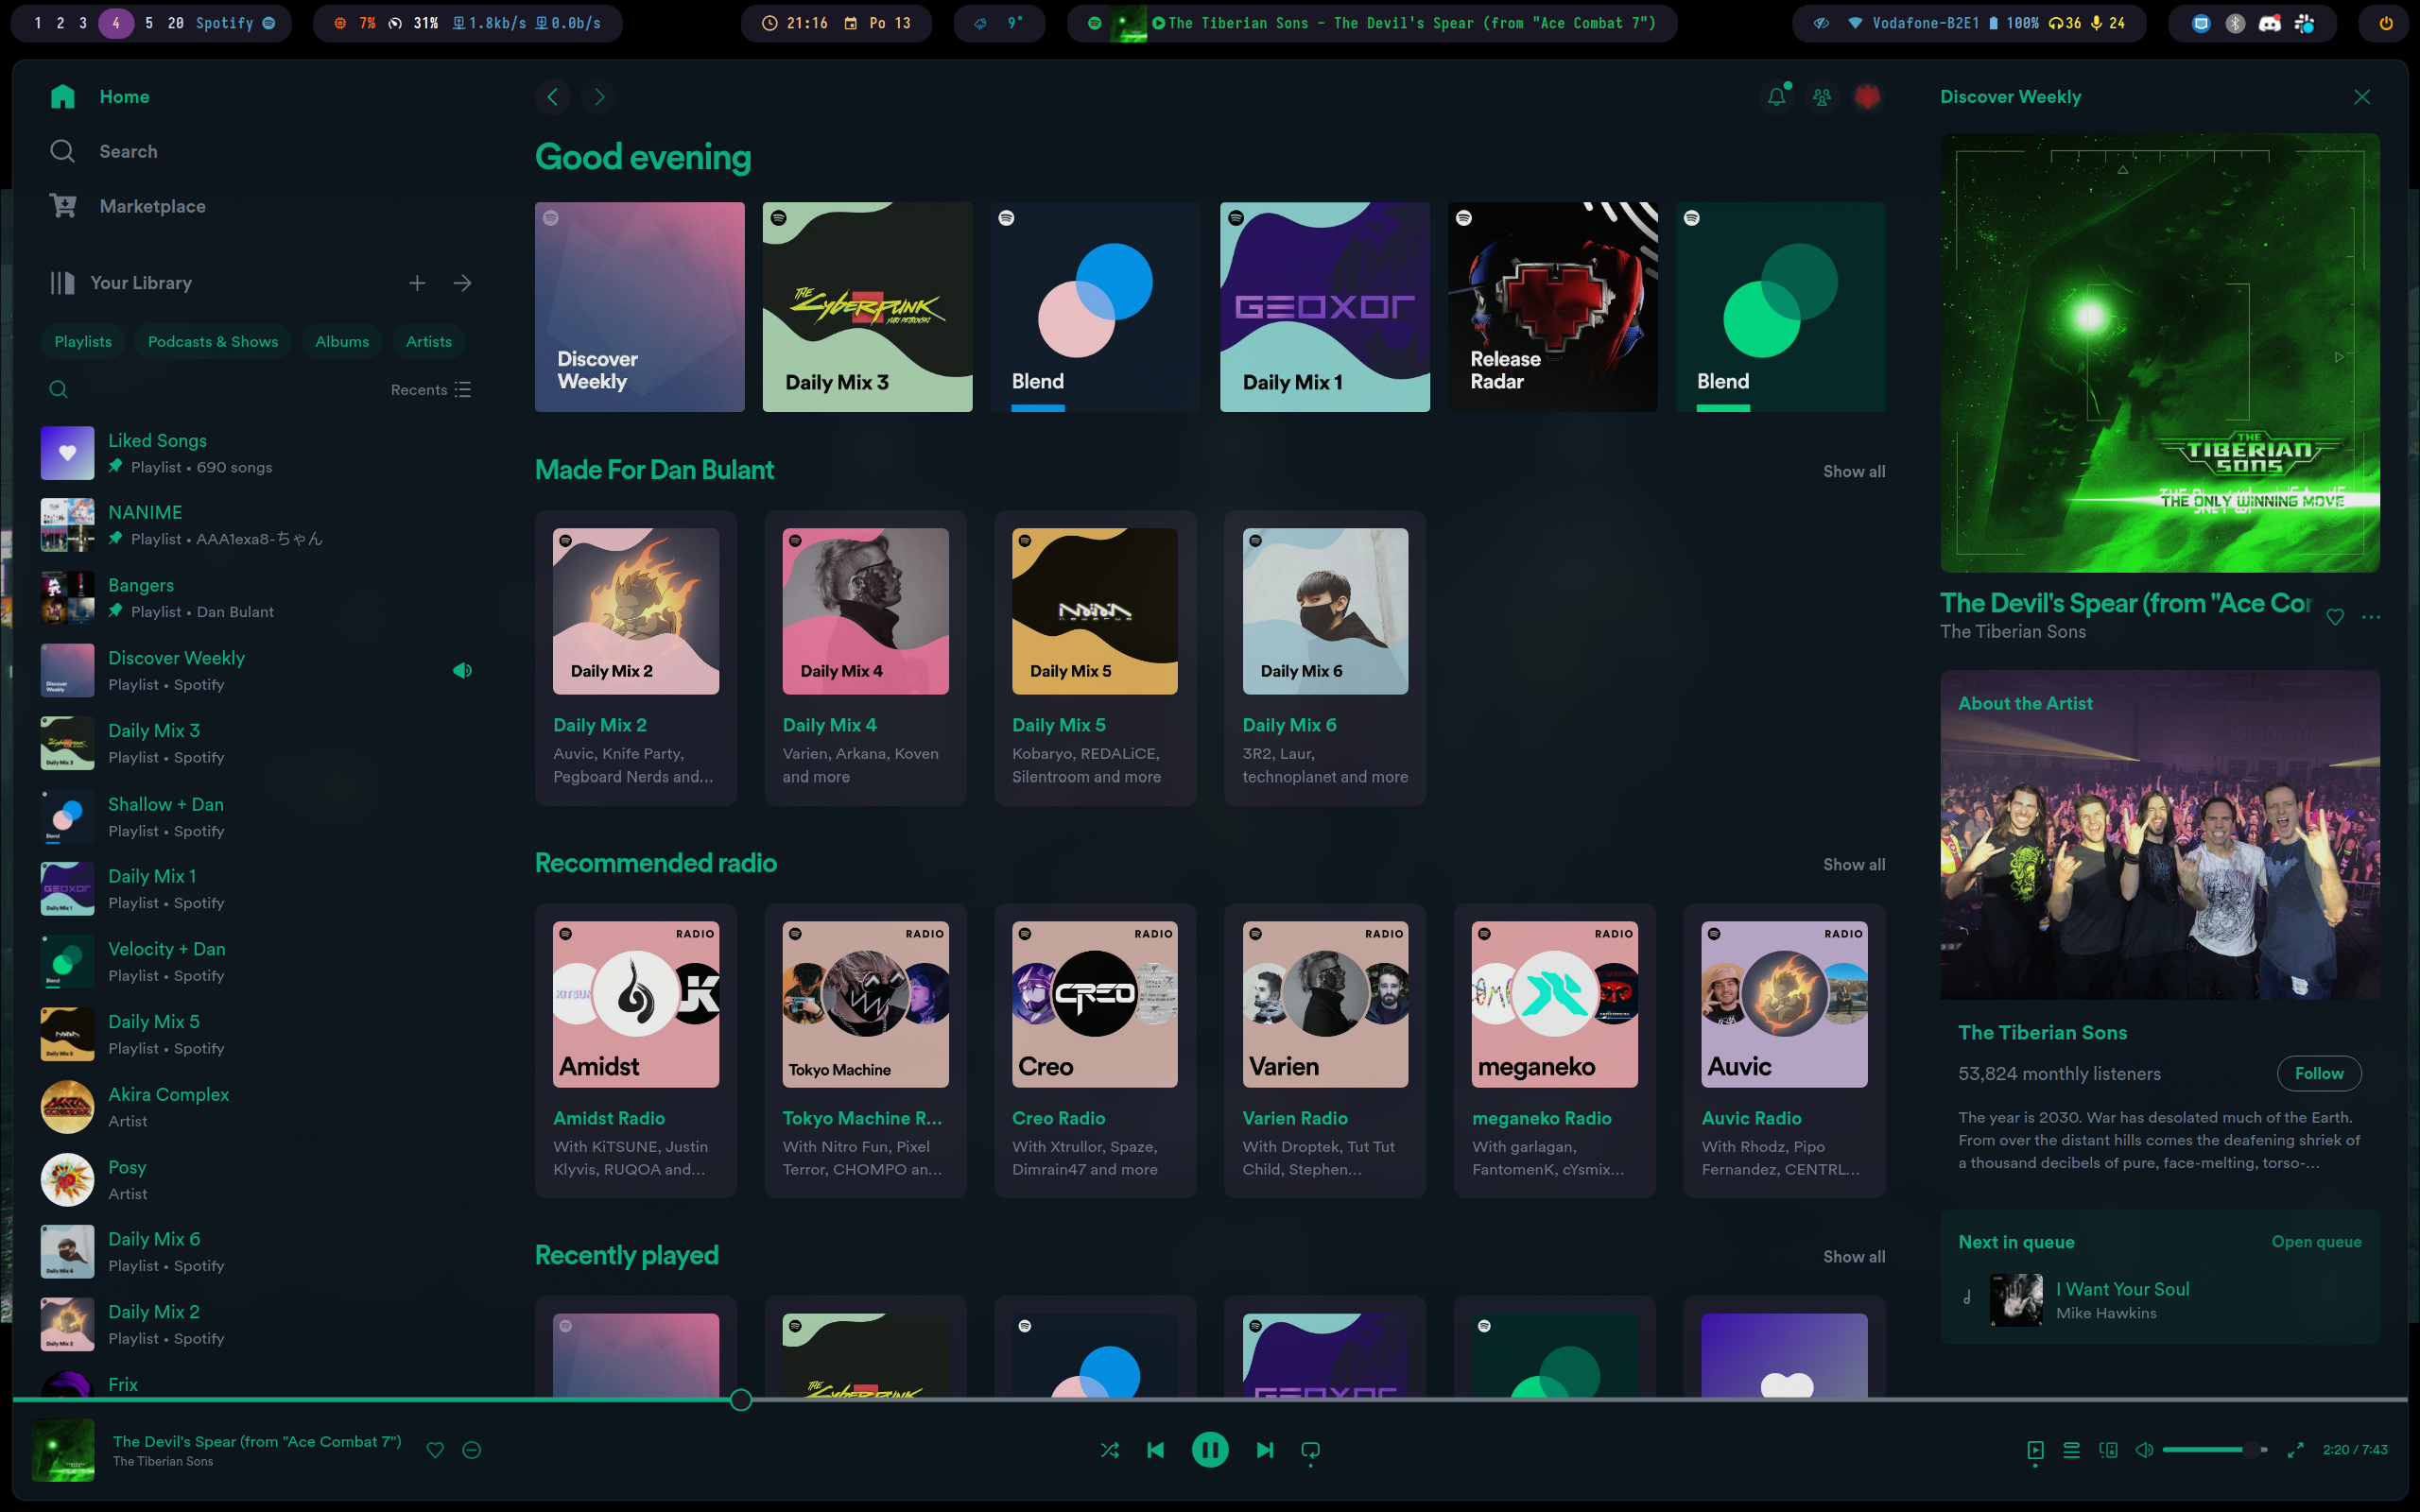
Task: Open Discover Weekly tile at top
Action: point(640,307)
